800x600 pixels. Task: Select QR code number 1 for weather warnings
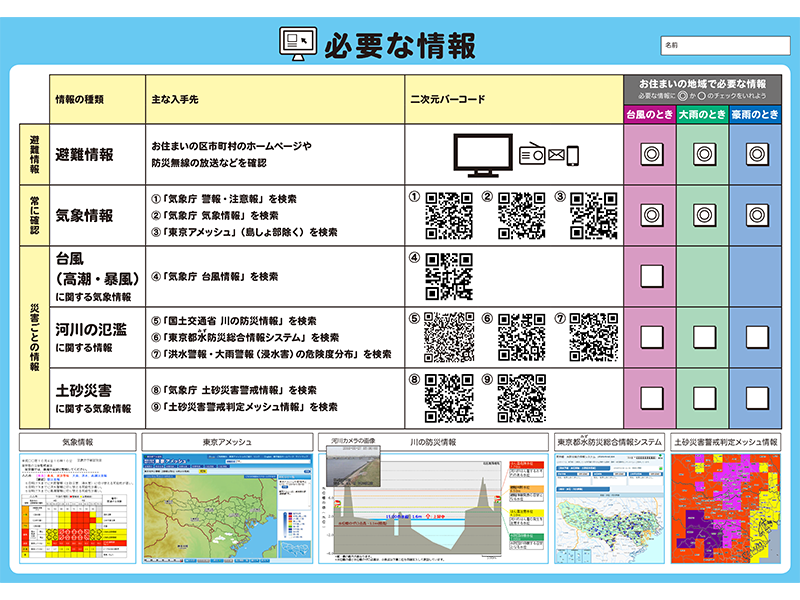tap(448, 215)
